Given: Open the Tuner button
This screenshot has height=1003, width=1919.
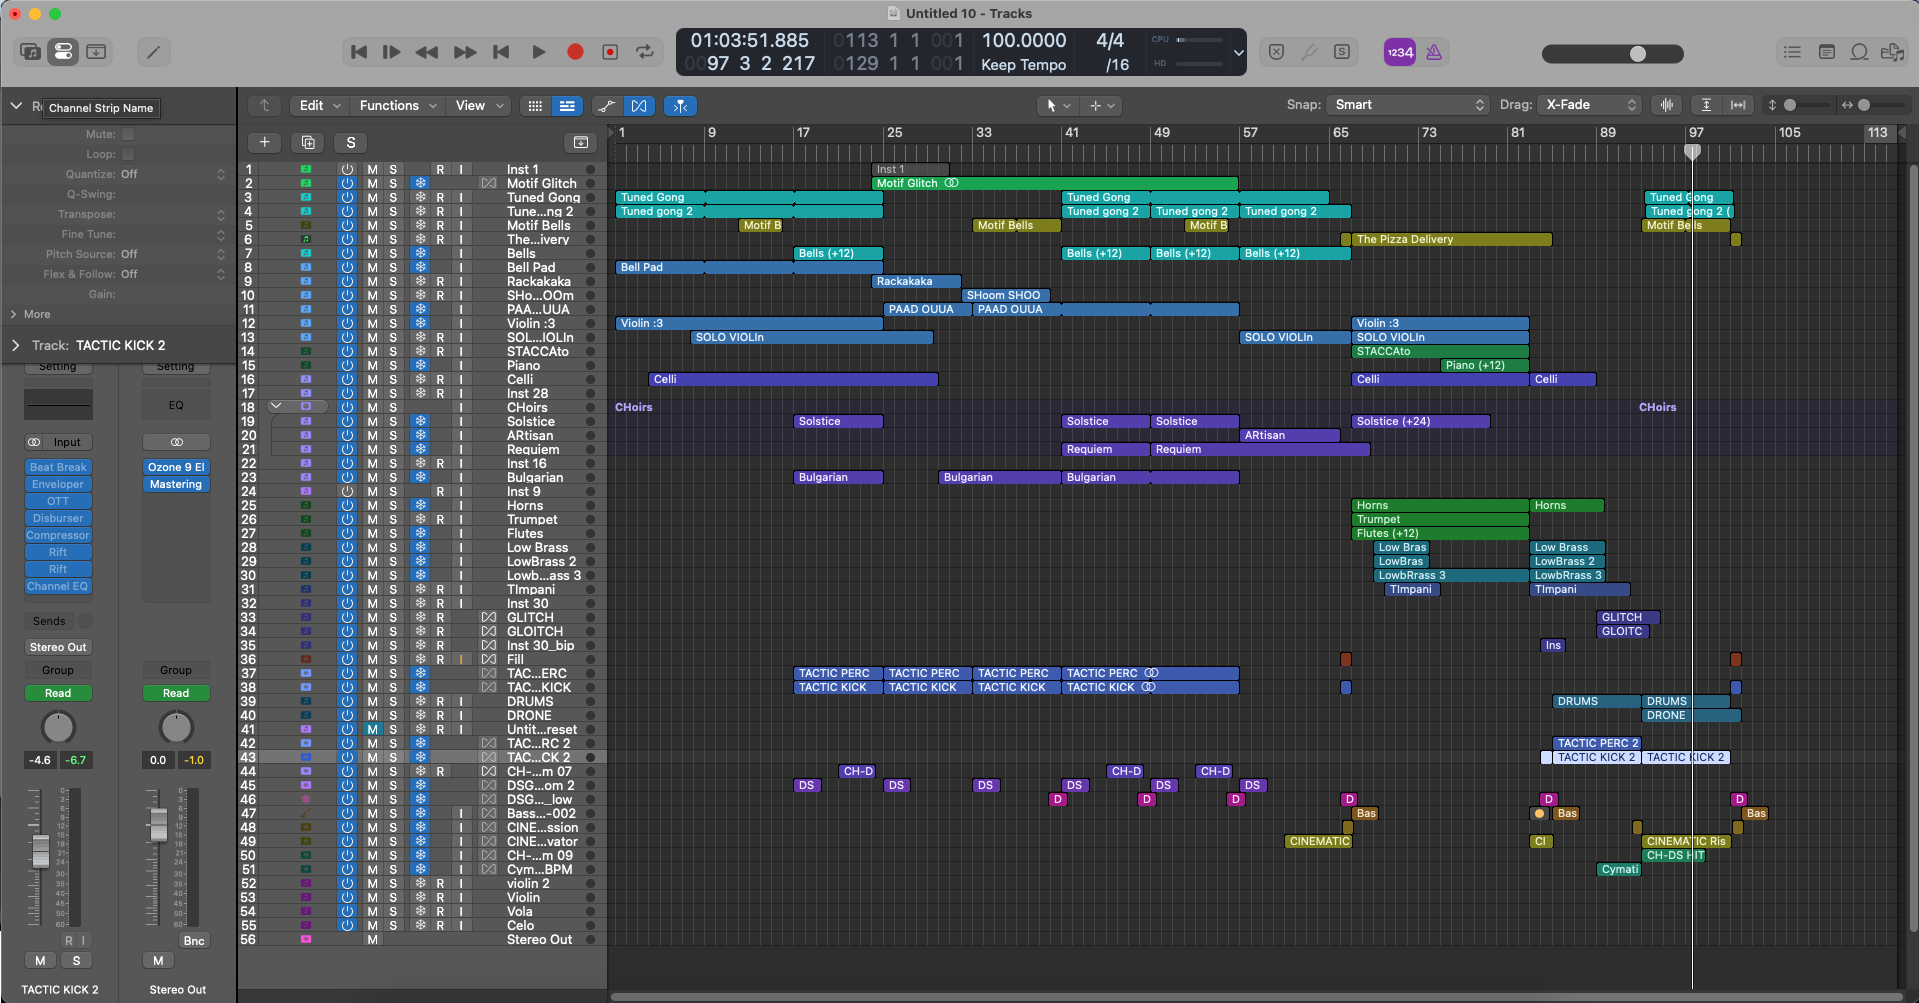Looking at the screenshot, I should click(x=1309, y=52).
